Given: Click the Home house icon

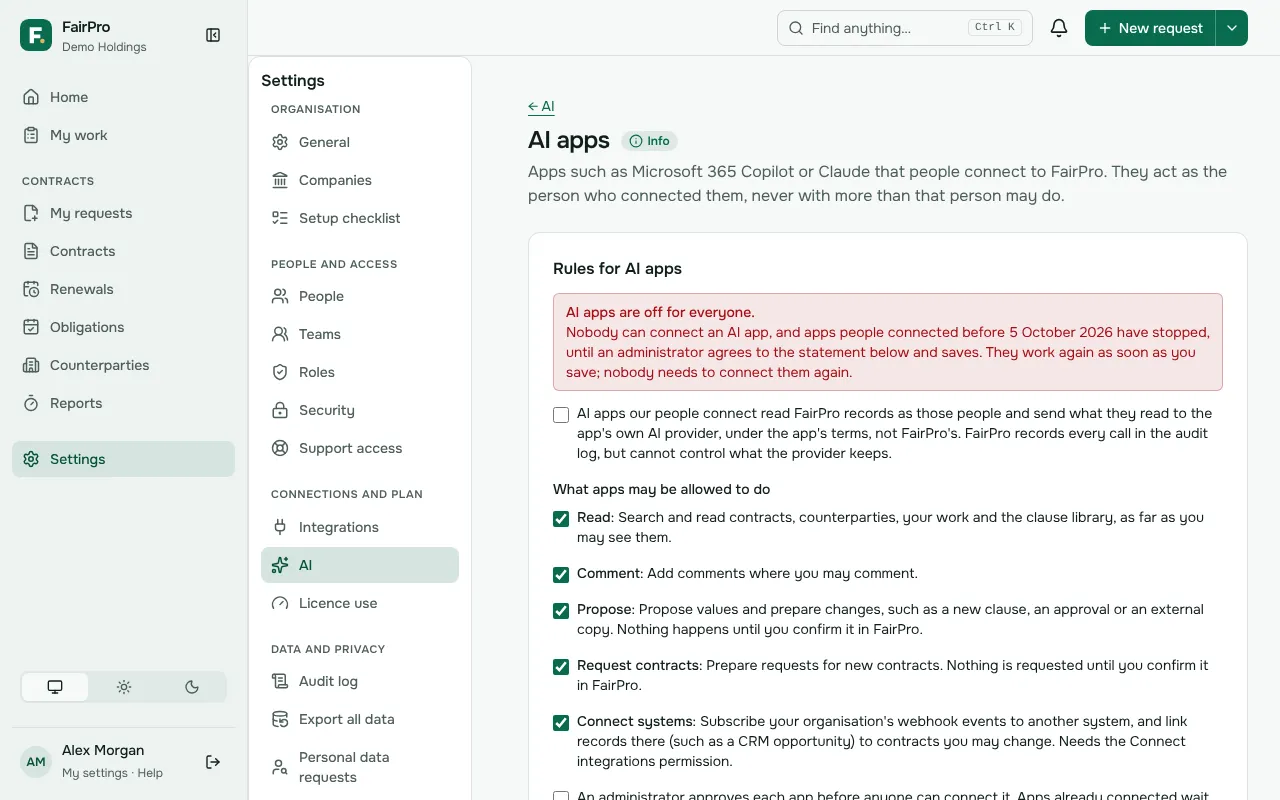Looking at the screenshot, I should pyautogui.click(x=31, y=97).
